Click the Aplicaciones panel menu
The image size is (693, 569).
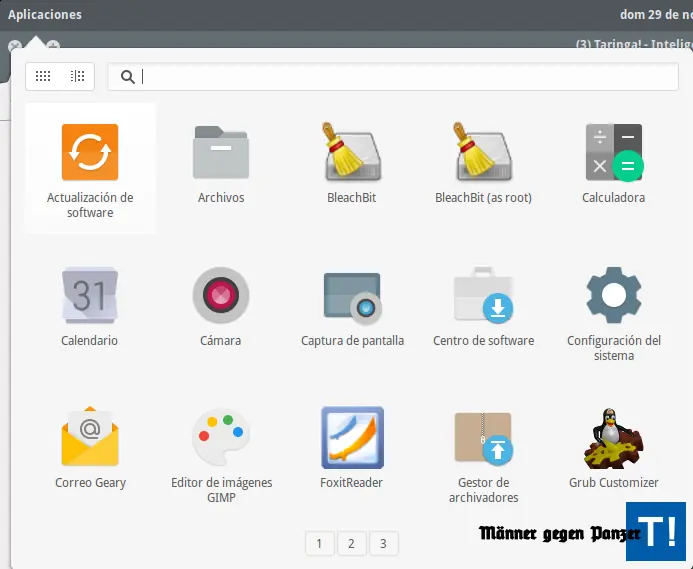(x=45, y=15)
